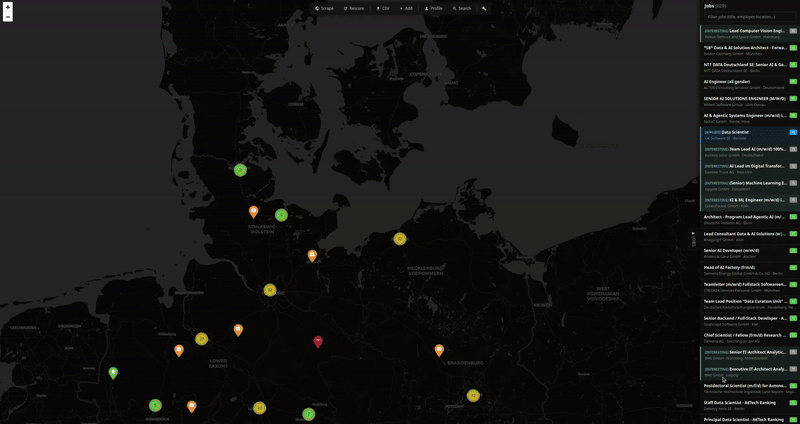Open AI Lead im Digital Transformation job
The width and height of the screenshot is (800, 424).
pyautogui.click(x=749, y=168)
